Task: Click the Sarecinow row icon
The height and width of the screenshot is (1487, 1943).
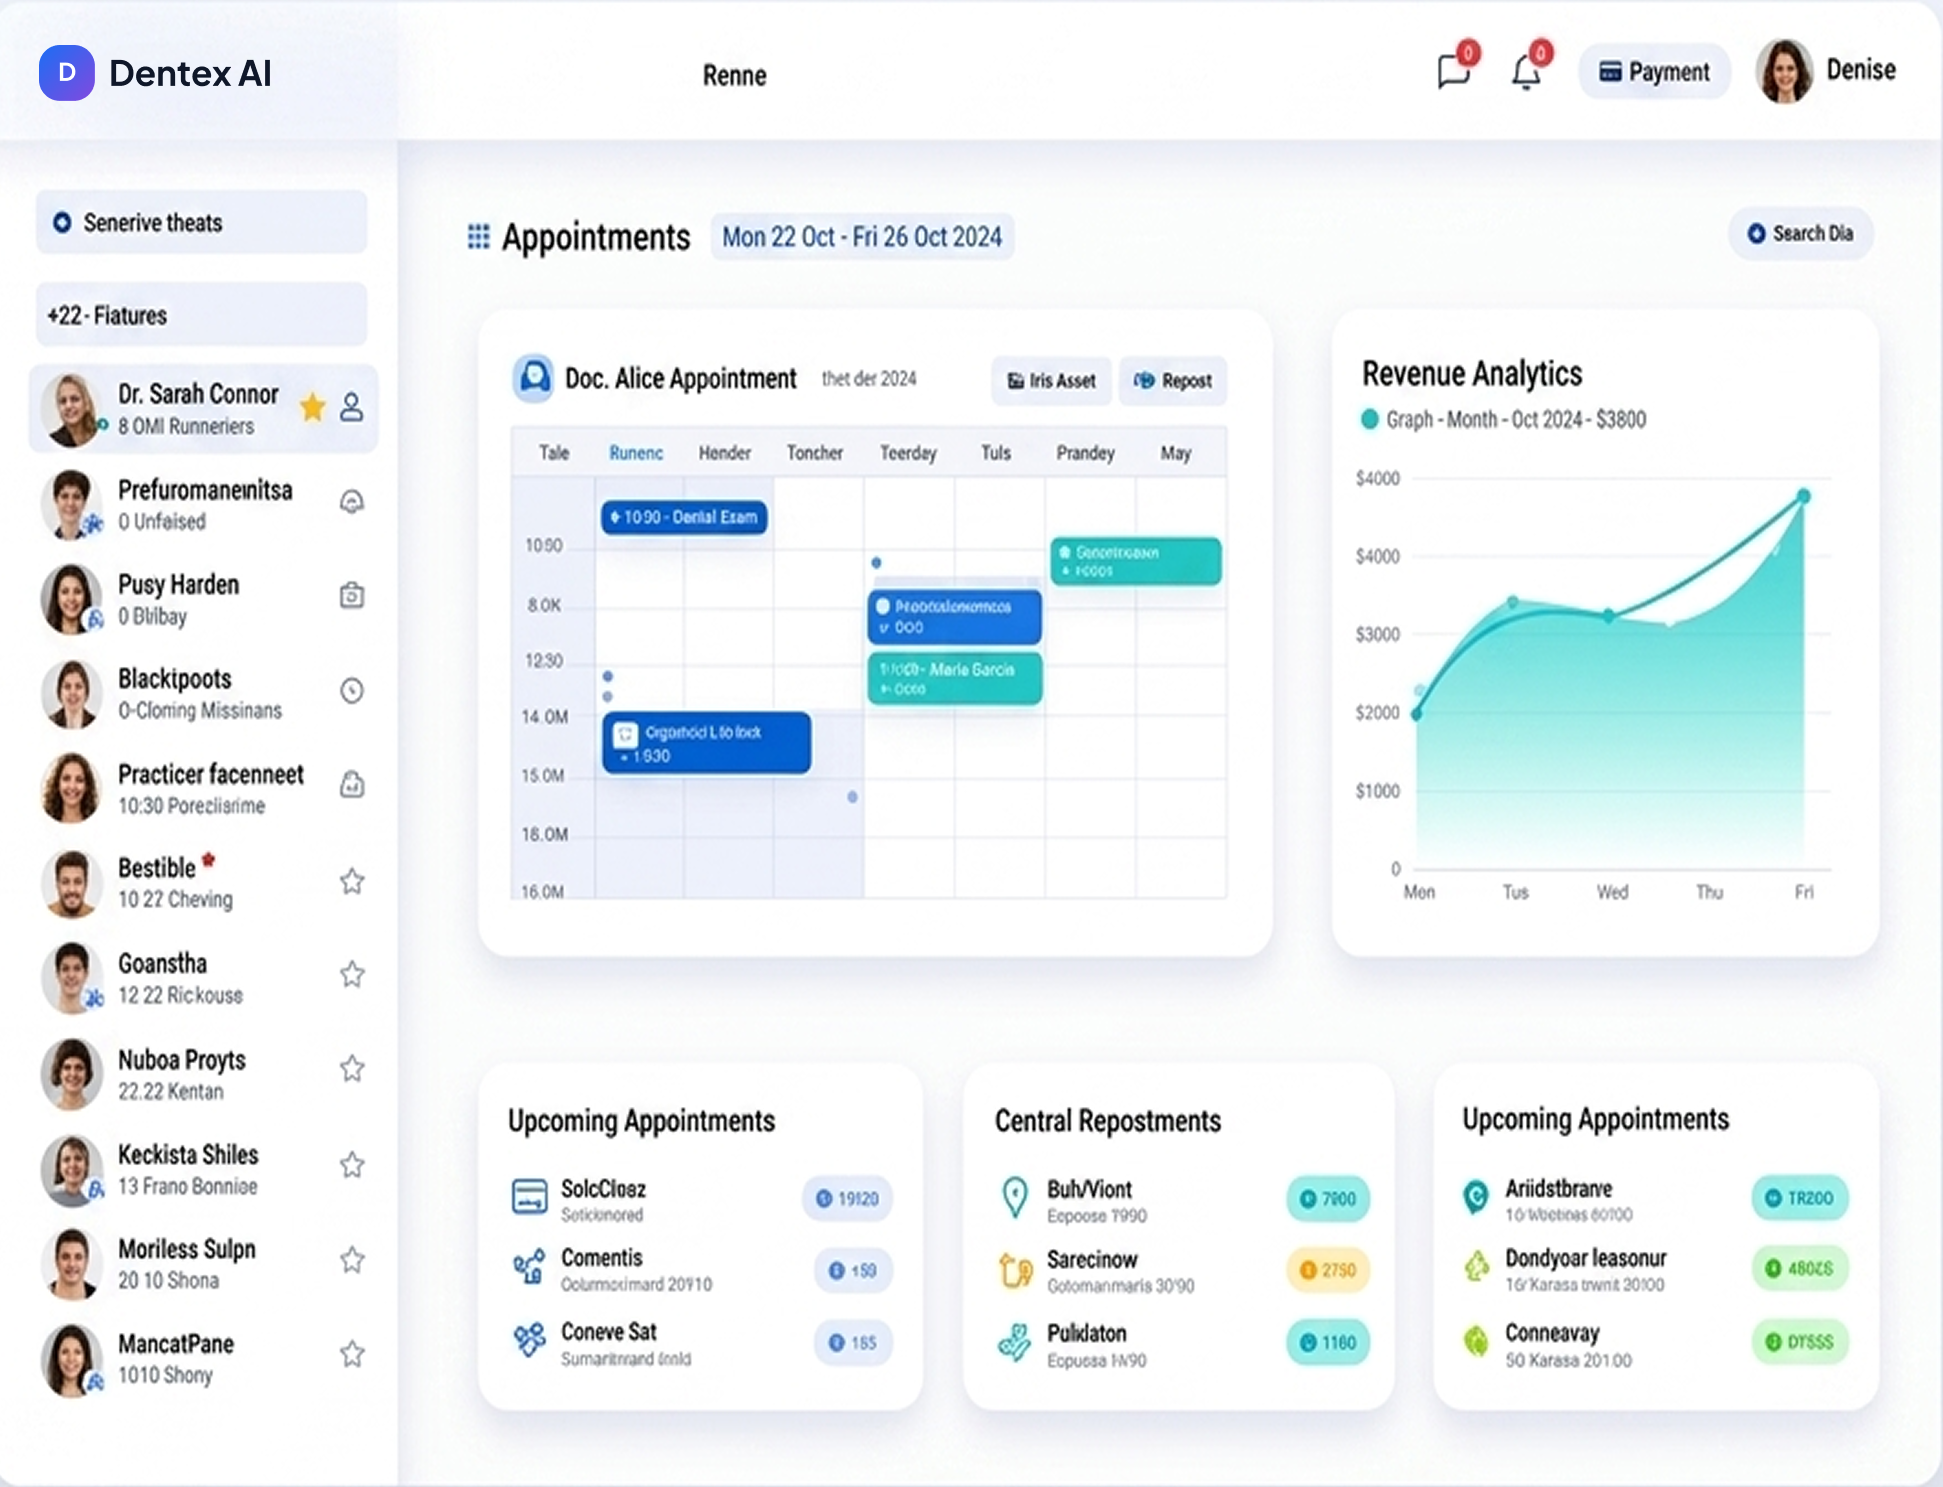Action: [x=1015, y=1269]
